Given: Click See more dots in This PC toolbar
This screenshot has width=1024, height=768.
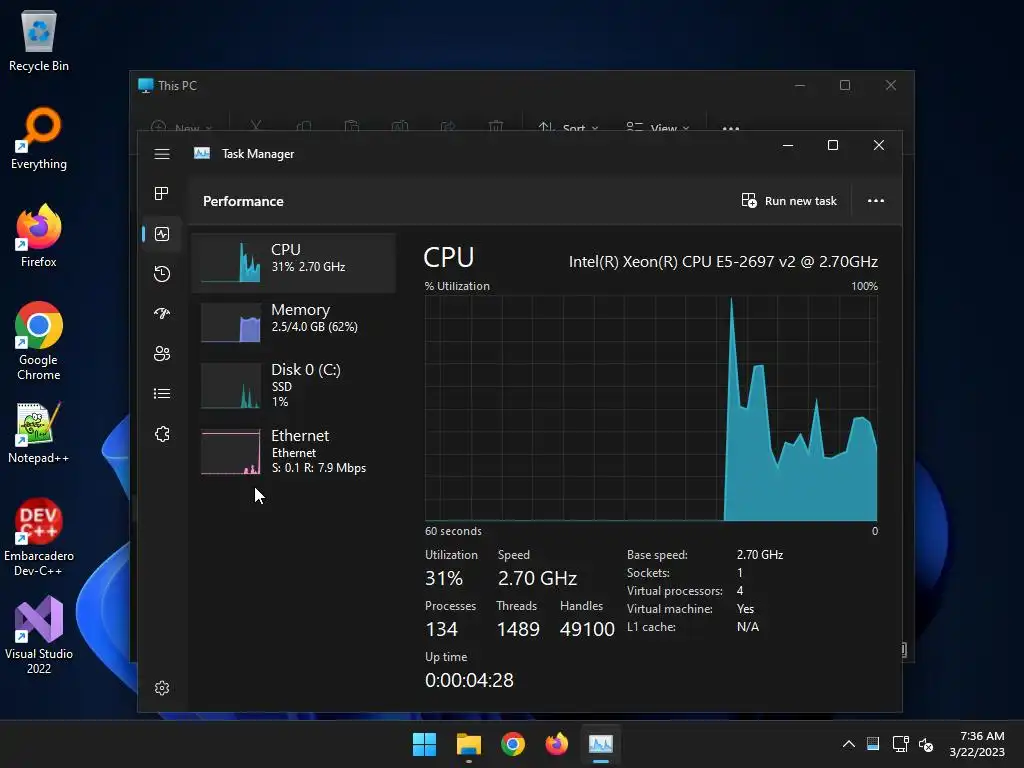Looking at the screenshot, I should [x=731, y=128].
